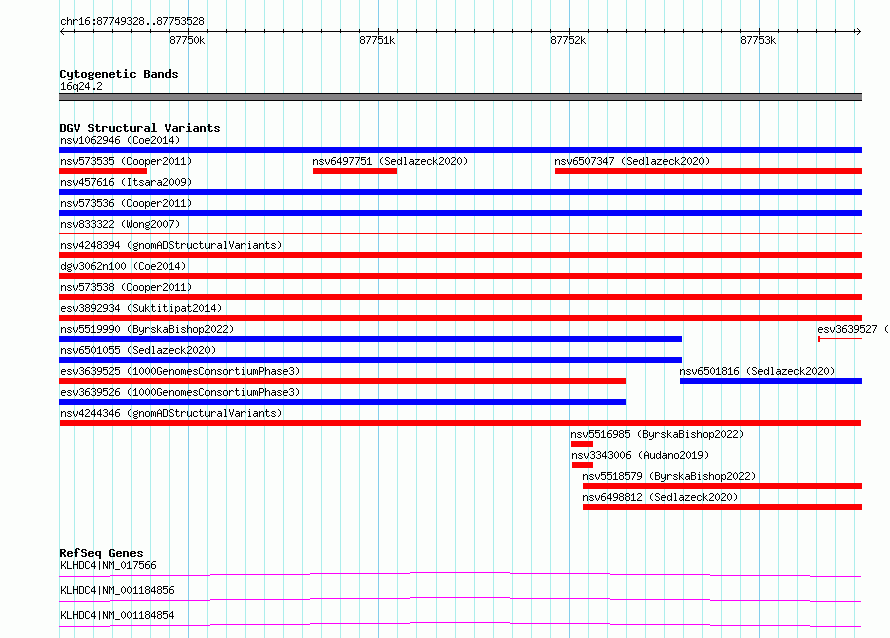Click nsv5518579 (ByrskaBishop2022) red bar
The height and width of the screenshot is (638, 890).
(722, 486)
